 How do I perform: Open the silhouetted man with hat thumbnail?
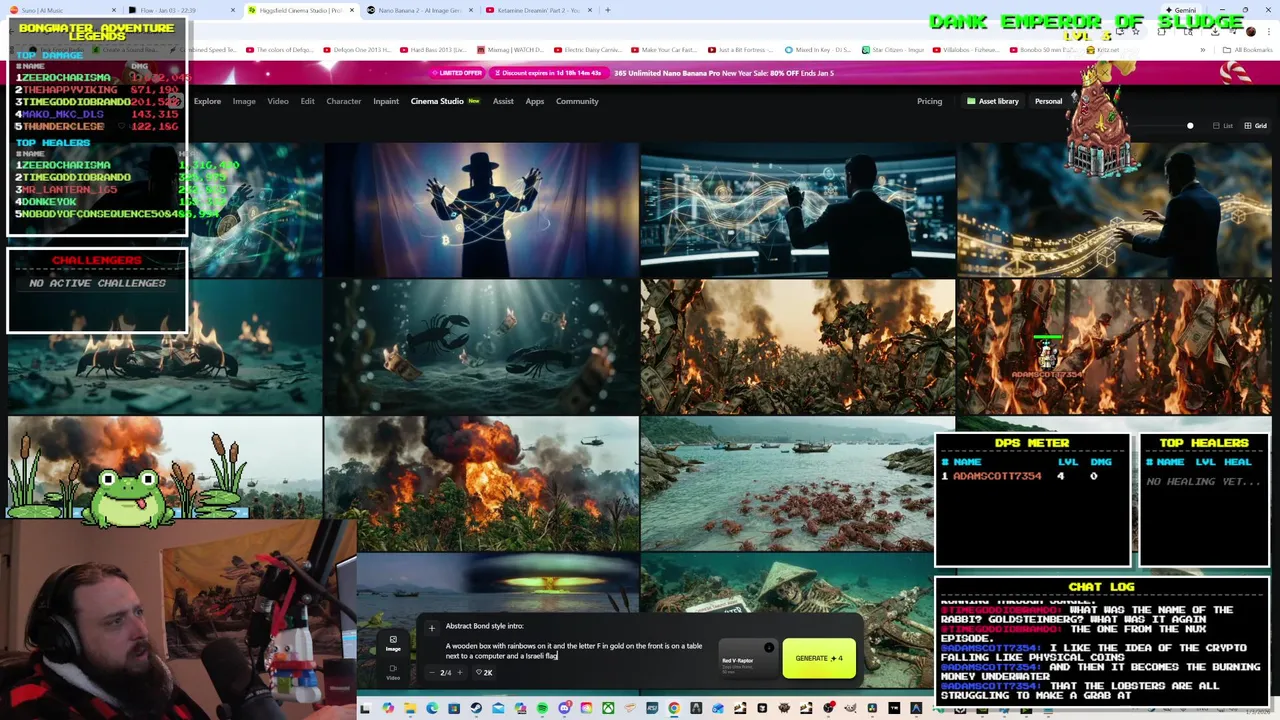(x=481, y=209)
